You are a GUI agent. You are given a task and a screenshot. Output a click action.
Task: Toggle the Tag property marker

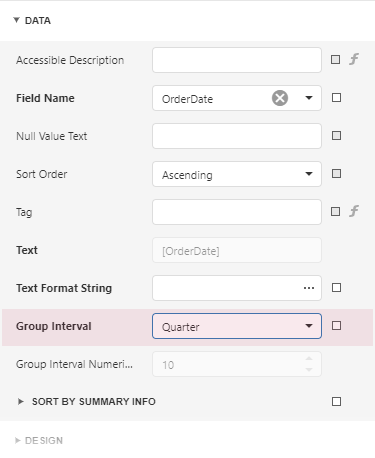pyautogui.click(x=335, y=211)
